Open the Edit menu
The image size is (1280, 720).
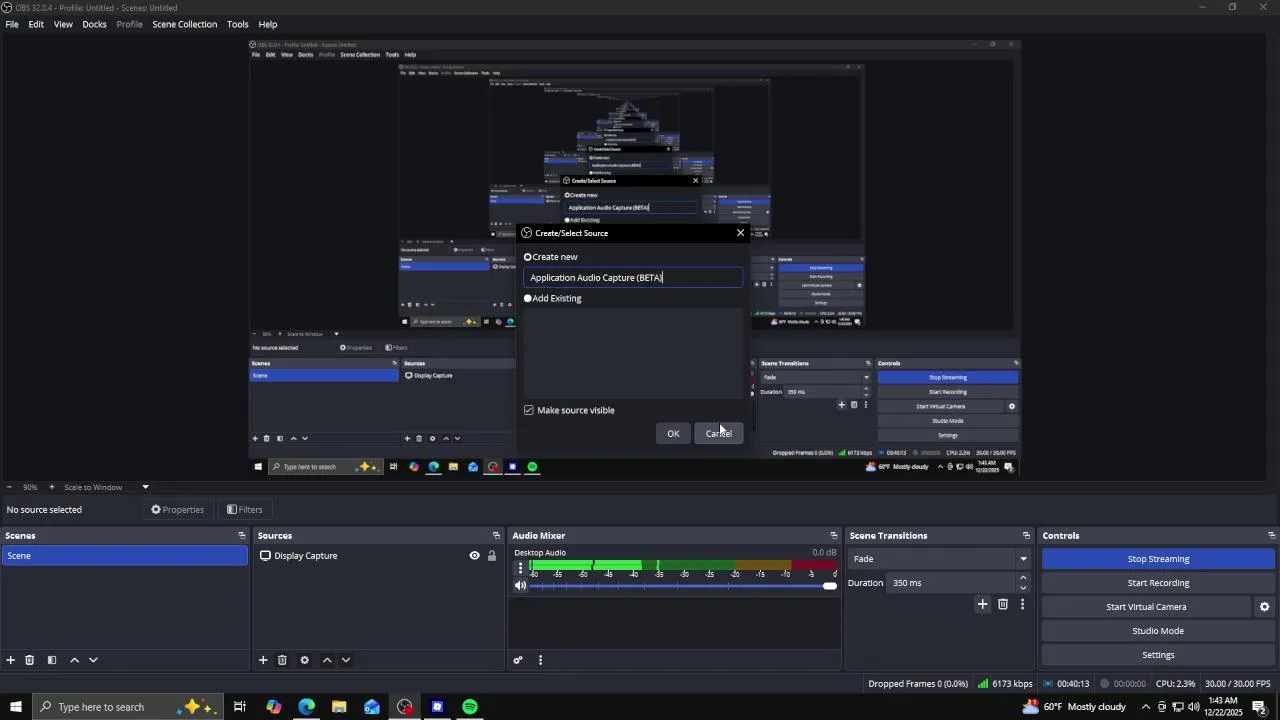pyautogui.click(x=36, y=24)
